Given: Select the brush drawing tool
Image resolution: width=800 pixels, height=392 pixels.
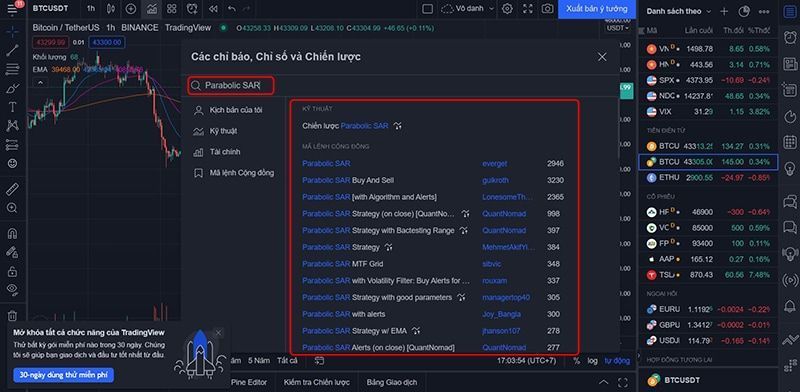Looking at the screenshot, I should (x=12, y=88).
